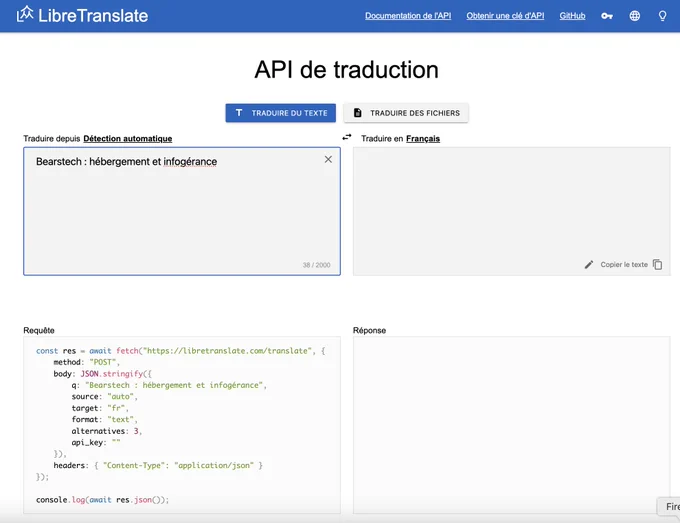This screenshot has width=680, height=523.
Task: Click the 38 / 2000 character counter
Action: click(x=316, y=265)
